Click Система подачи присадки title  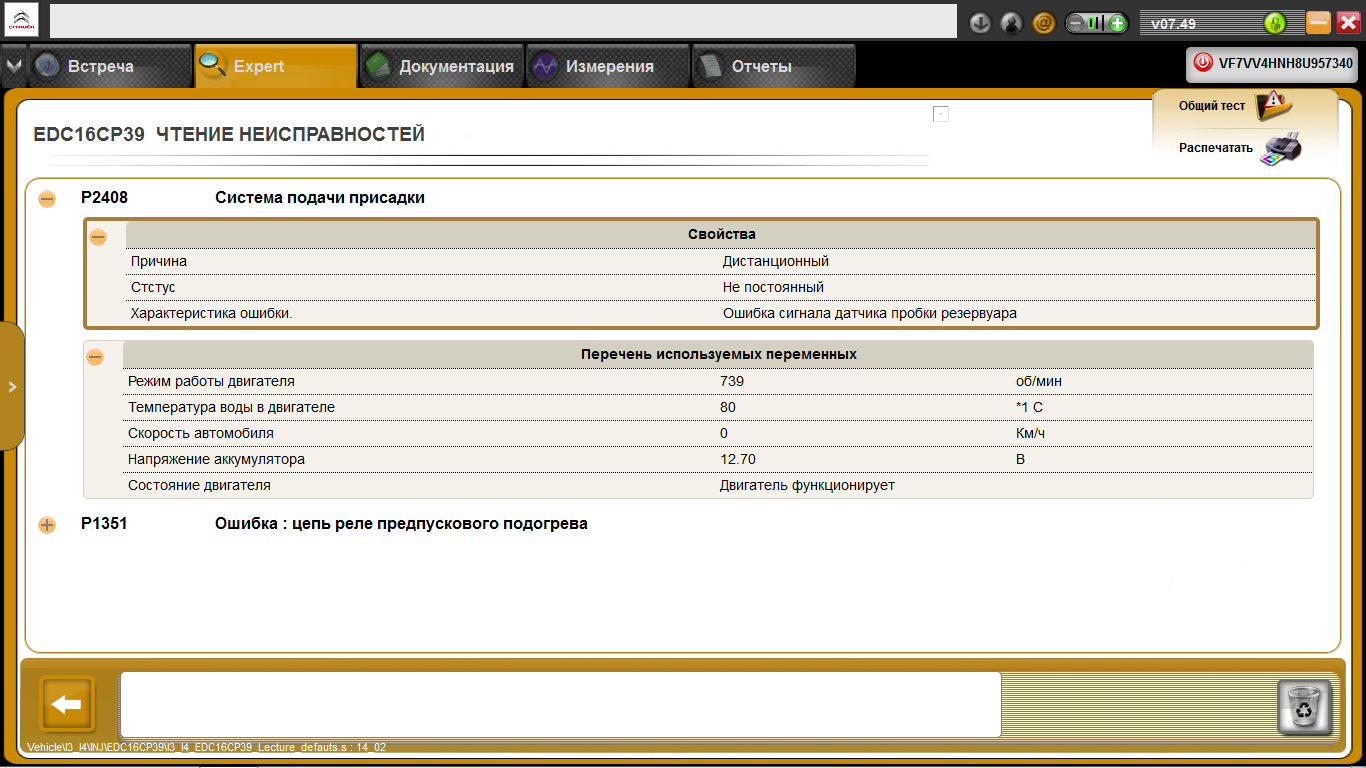coord(320,198)
